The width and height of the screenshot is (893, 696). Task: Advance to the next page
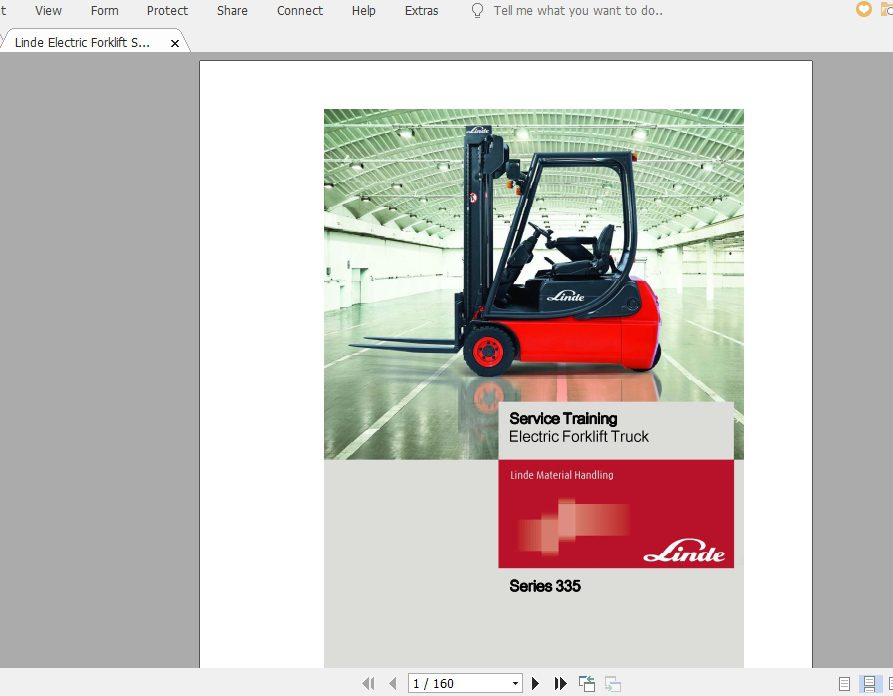coord(536,684)
